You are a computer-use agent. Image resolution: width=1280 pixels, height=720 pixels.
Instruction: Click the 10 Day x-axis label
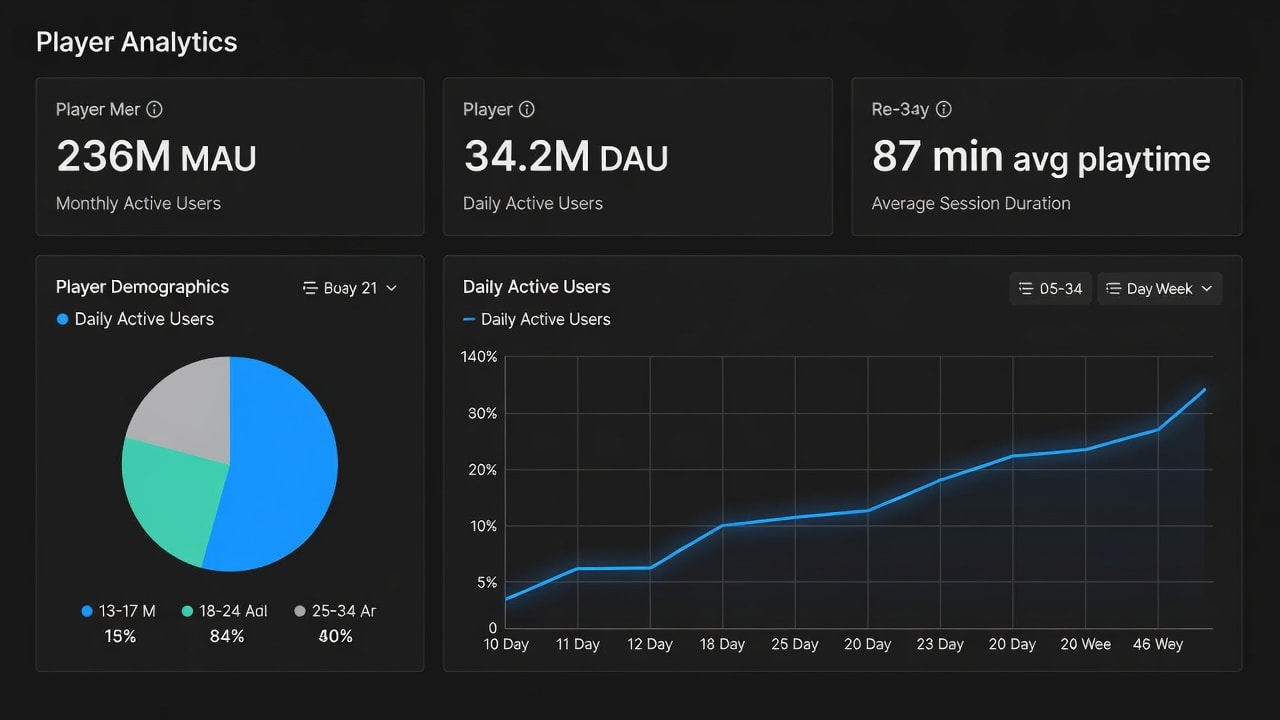click(x=506, y=644)
